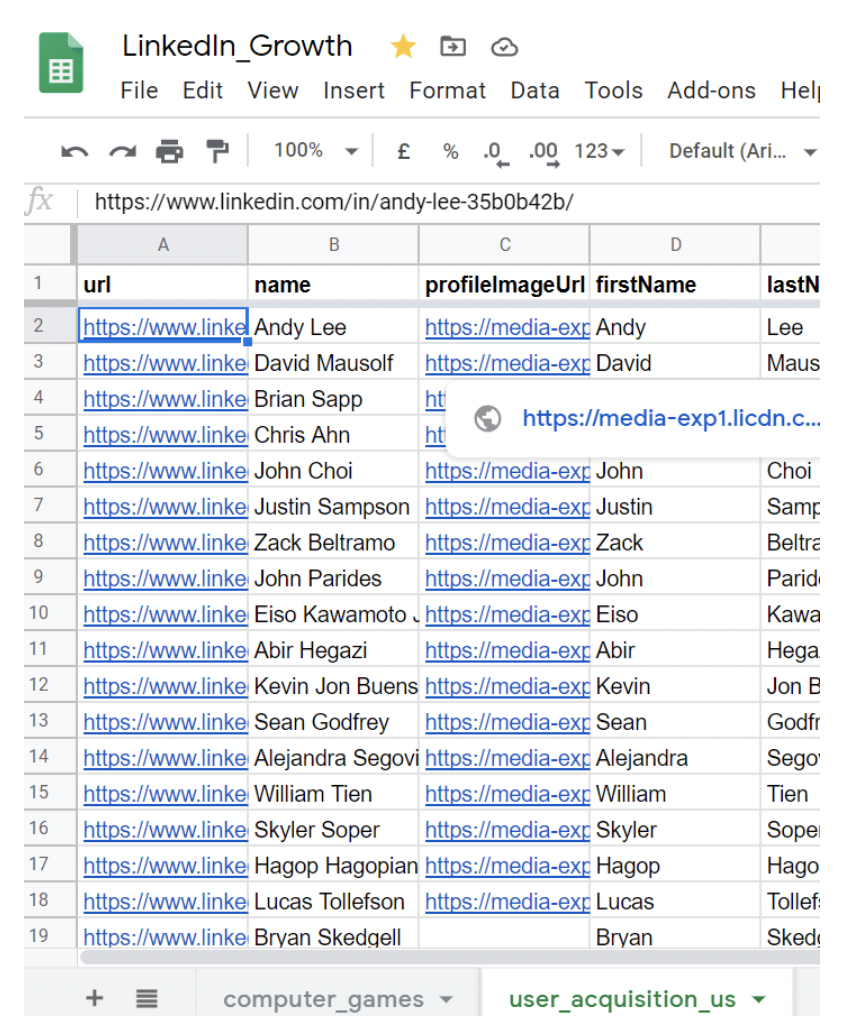The width and height of the screenshot is (841, 1023).
Task: Click the horizontal scrollbar
Action: click(x=449, y=957)
